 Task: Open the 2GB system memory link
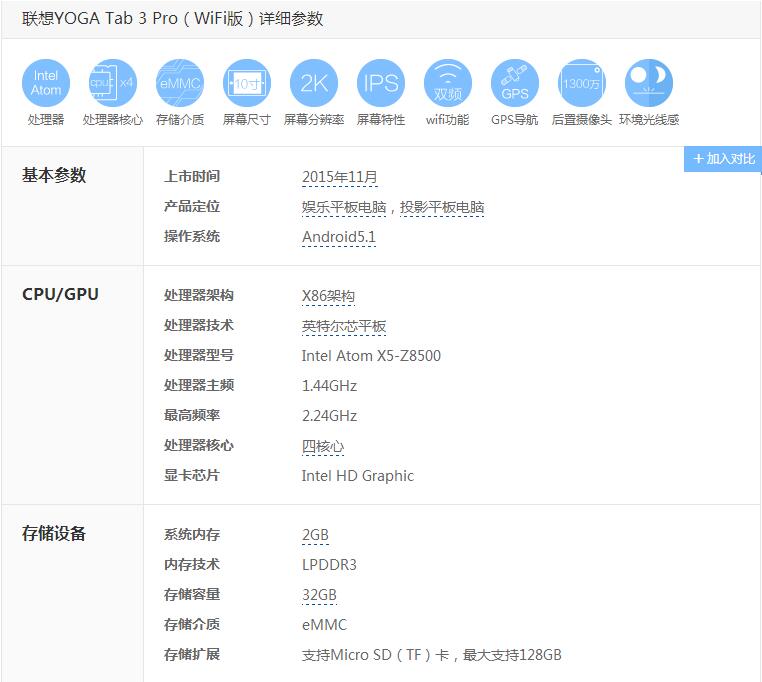315,535
